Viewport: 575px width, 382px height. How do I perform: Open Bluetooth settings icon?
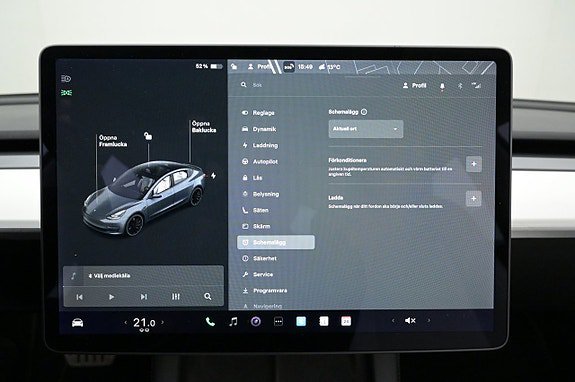[460, 86]
